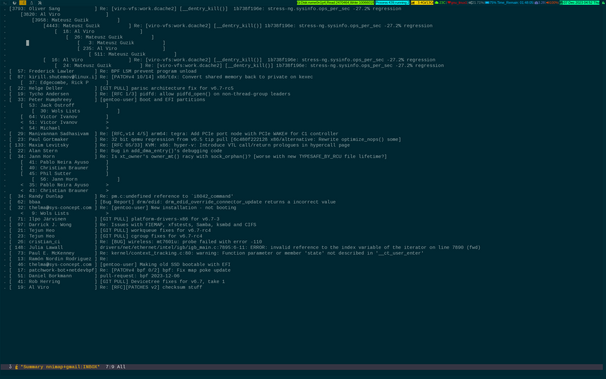
Task: Open Tycho Andersen's pidfd RFC message
Action: click(x=150, y=94)
